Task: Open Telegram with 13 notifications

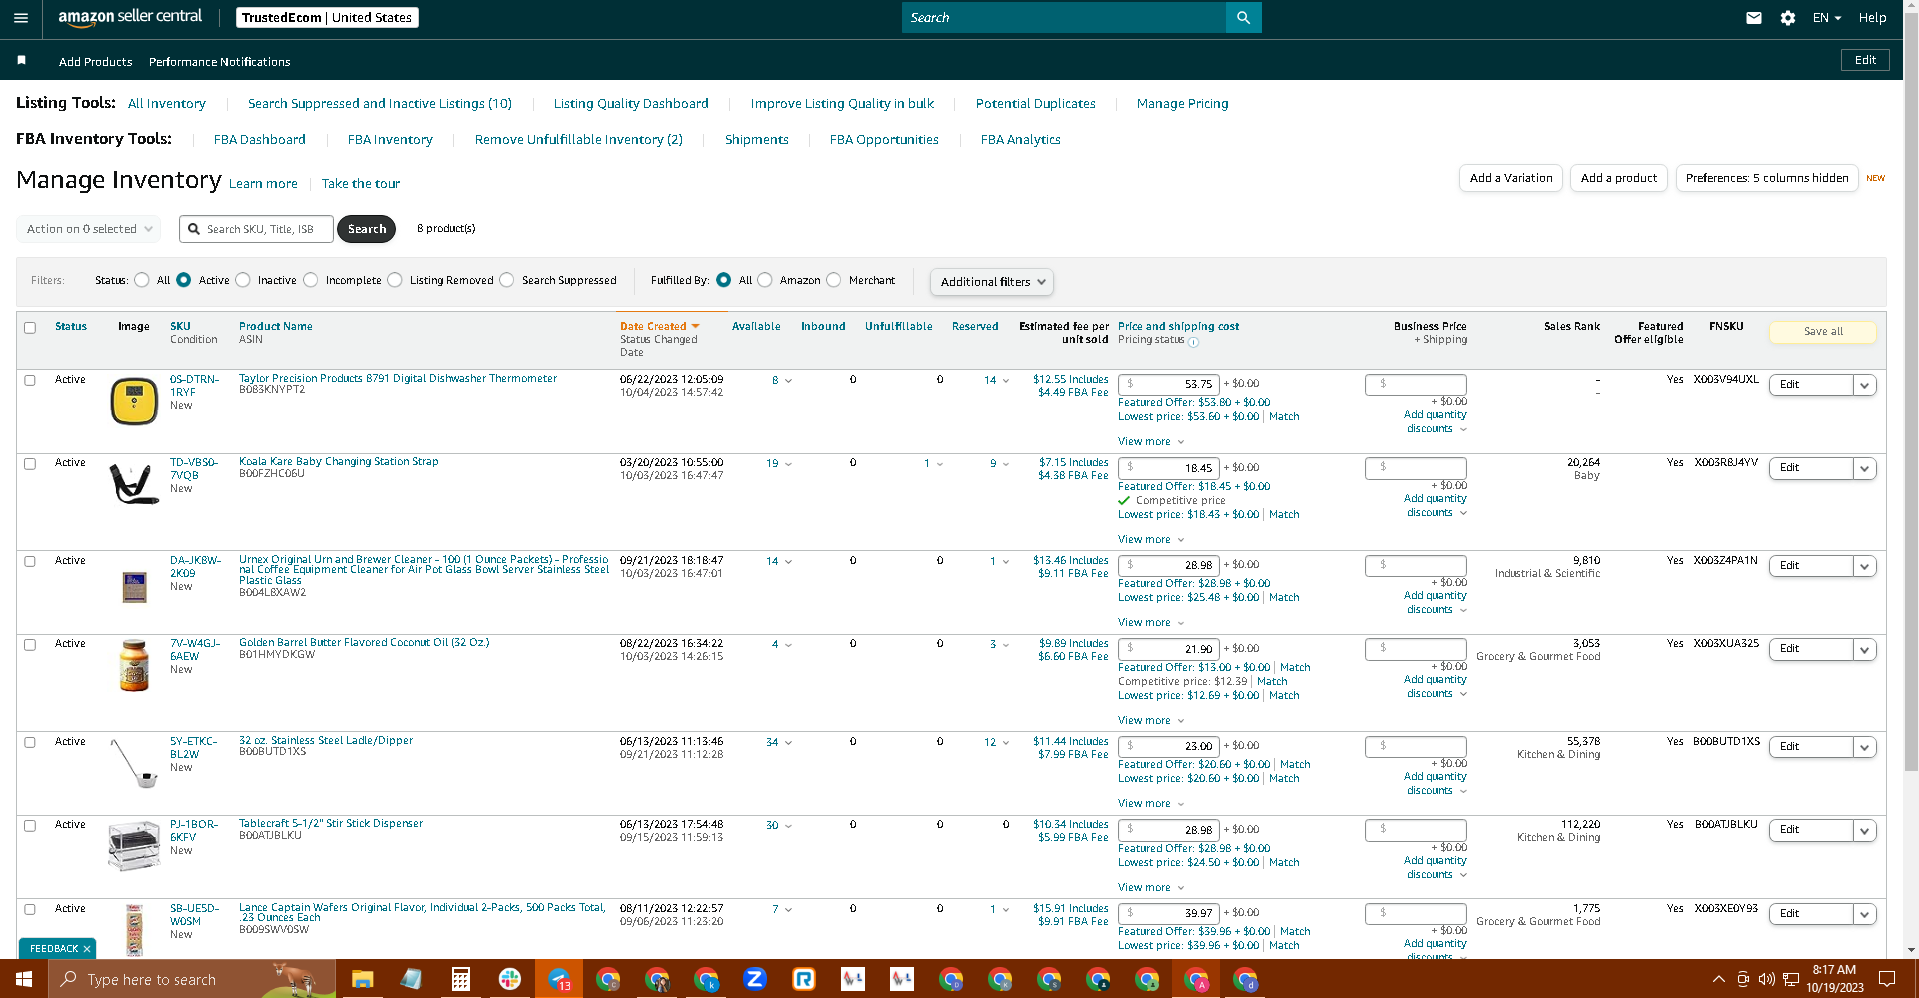Action: tap(559, 979)
